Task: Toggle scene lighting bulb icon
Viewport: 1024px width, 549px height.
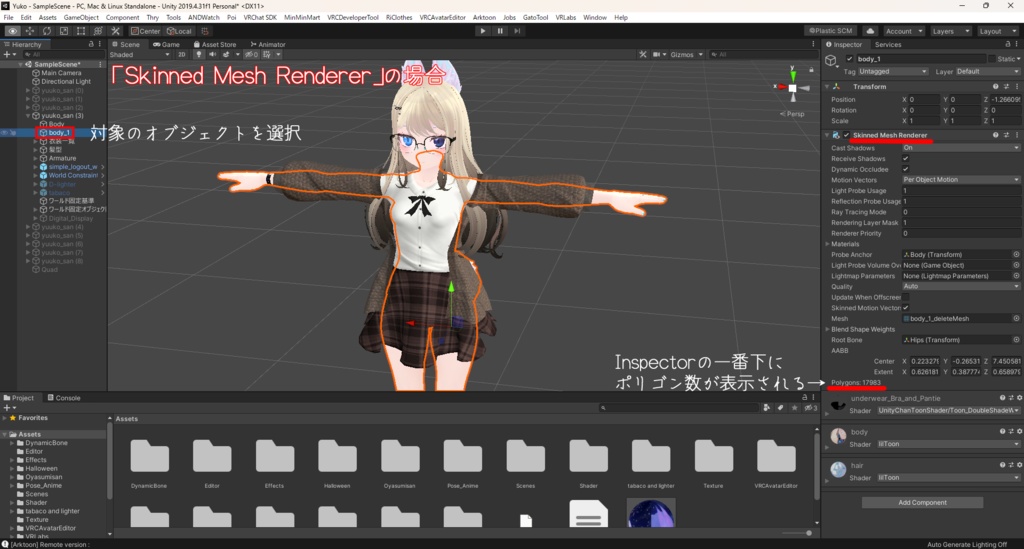Action: tap(199, 54)
